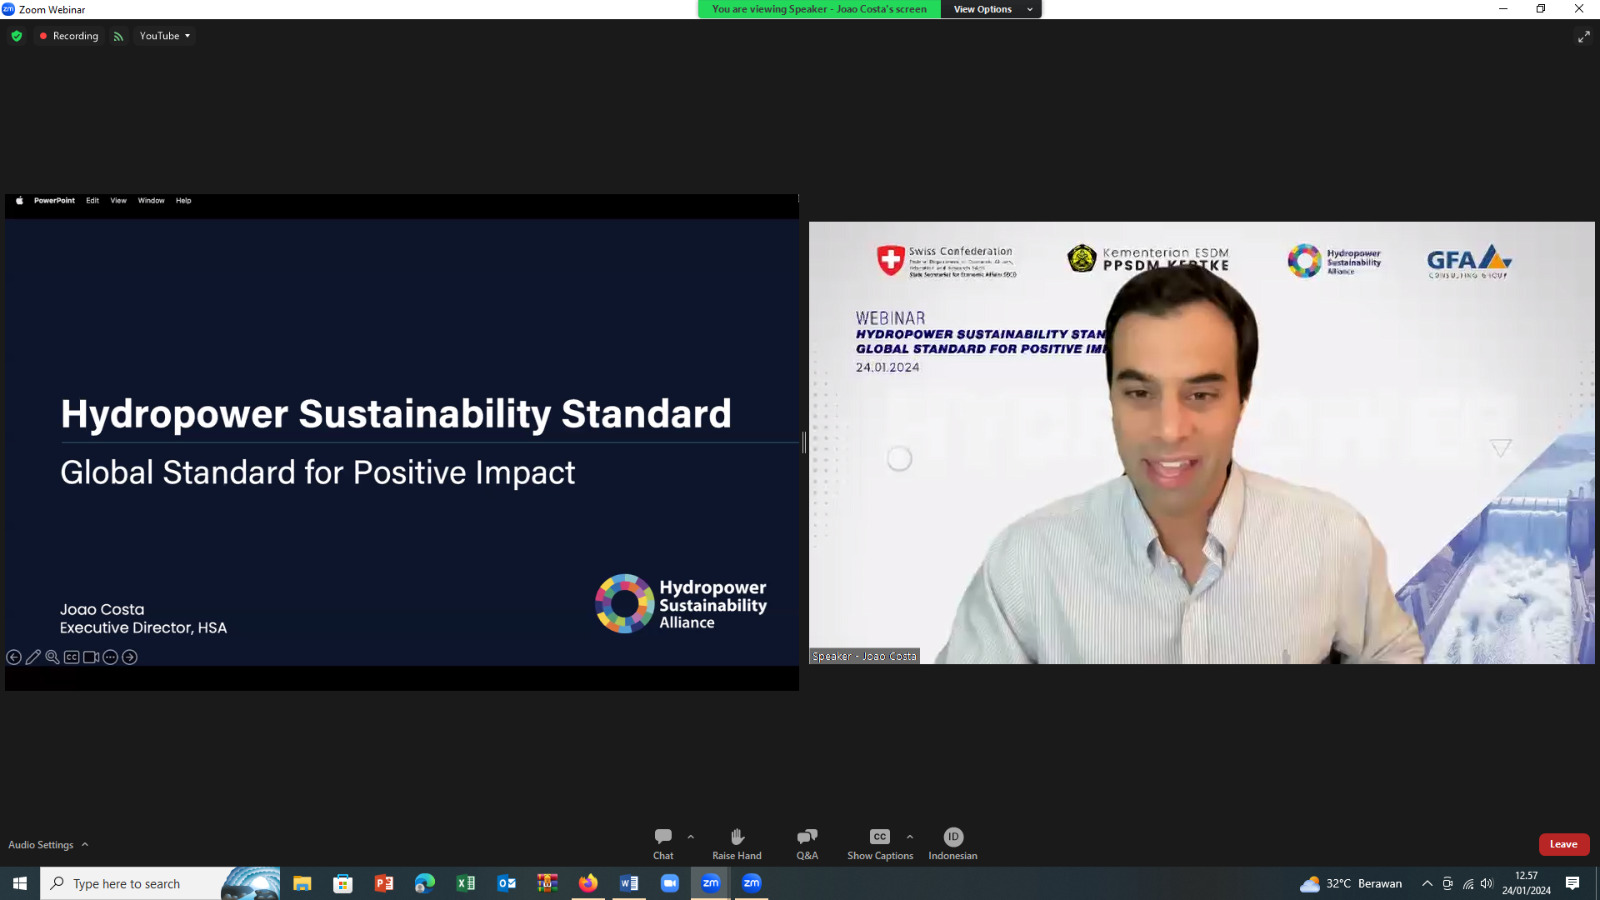1600x900 pixels.
Task: Click previous slide arrow in shared presentation
Action: pyautogui.click(x=14, y=657)
